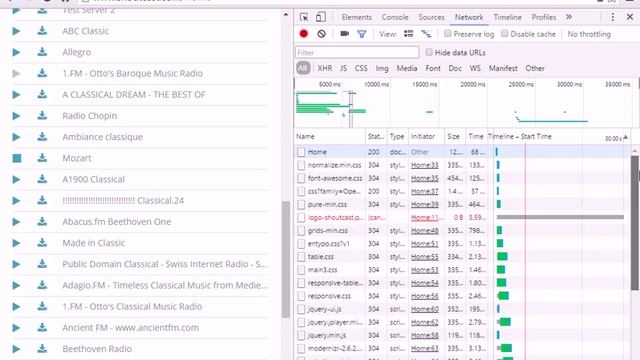Play A CLASSICAL DREAM station
This screenshot has width=640, height=360.
click(16, 95)
